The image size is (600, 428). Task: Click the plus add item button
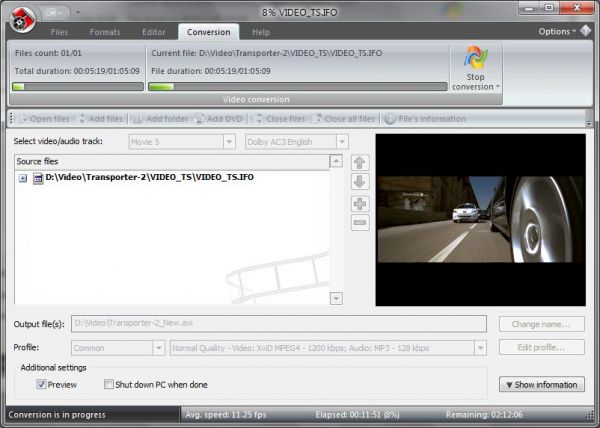(x=360, y=203)
